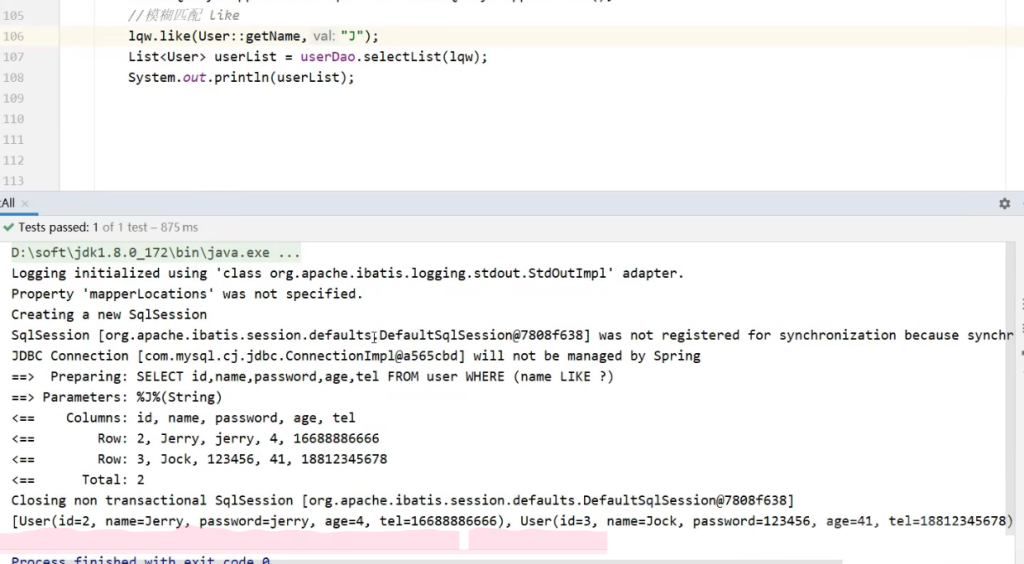Click line number 108 in gutter
This screenshot has height=564, width=1024.
coord(14,78)
